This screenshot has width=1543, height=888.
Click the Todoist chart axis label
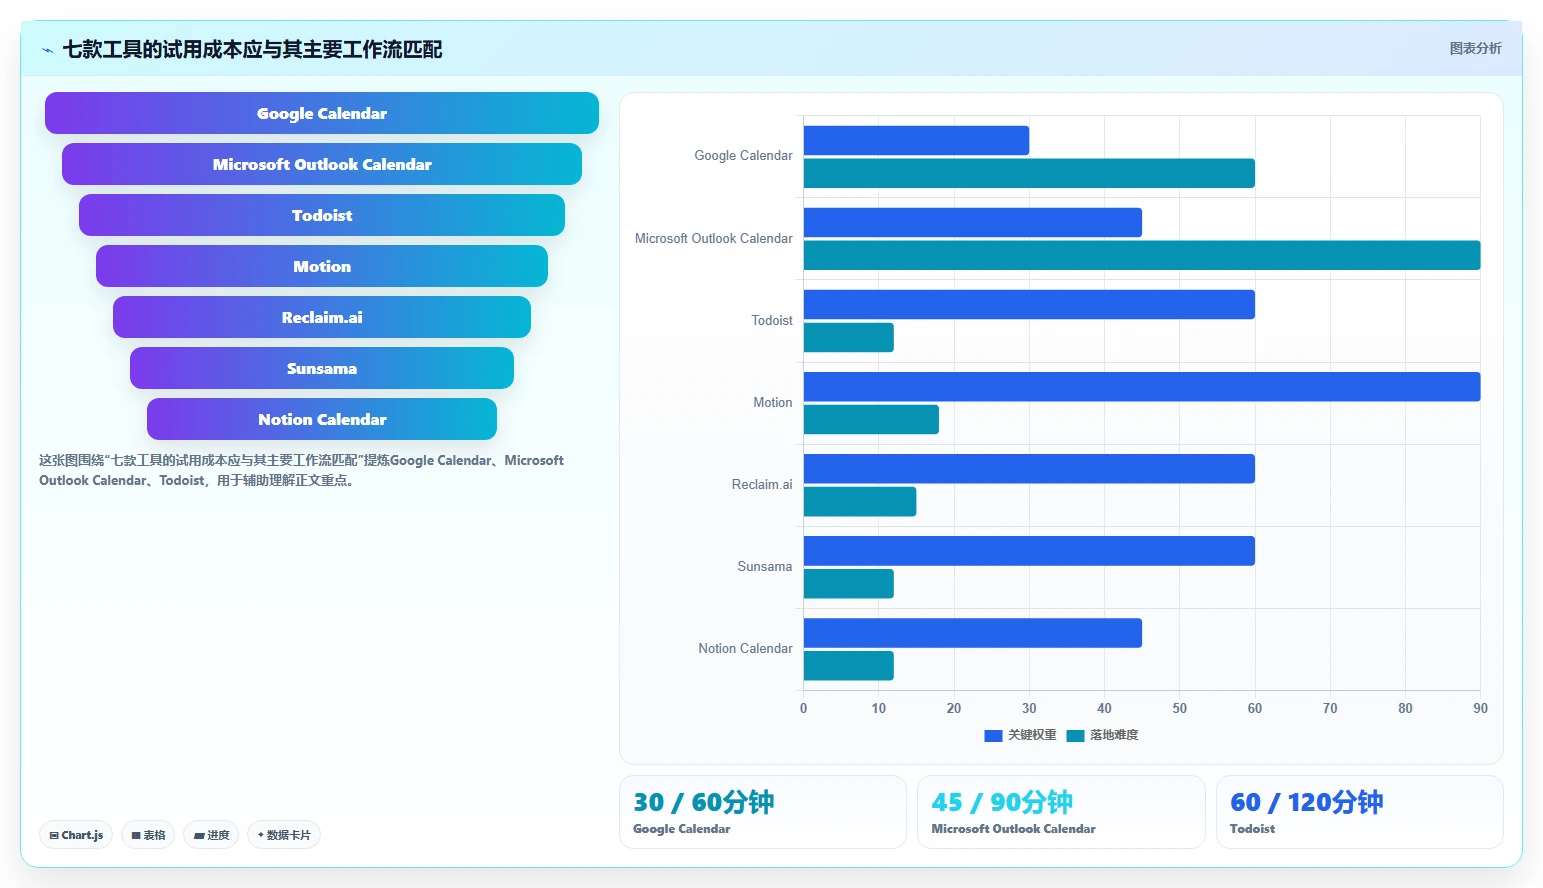click(x=772, y=321)
